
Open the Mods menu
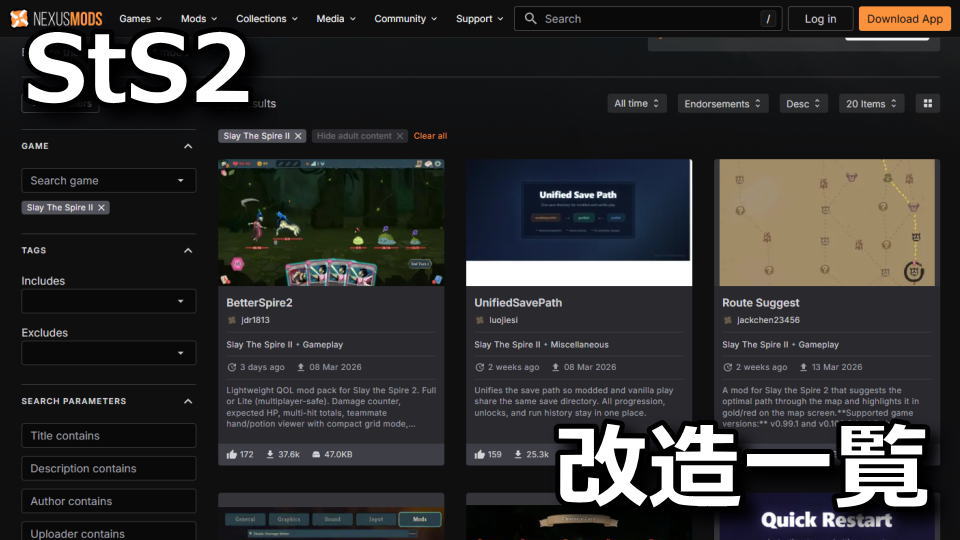[198, 18]
